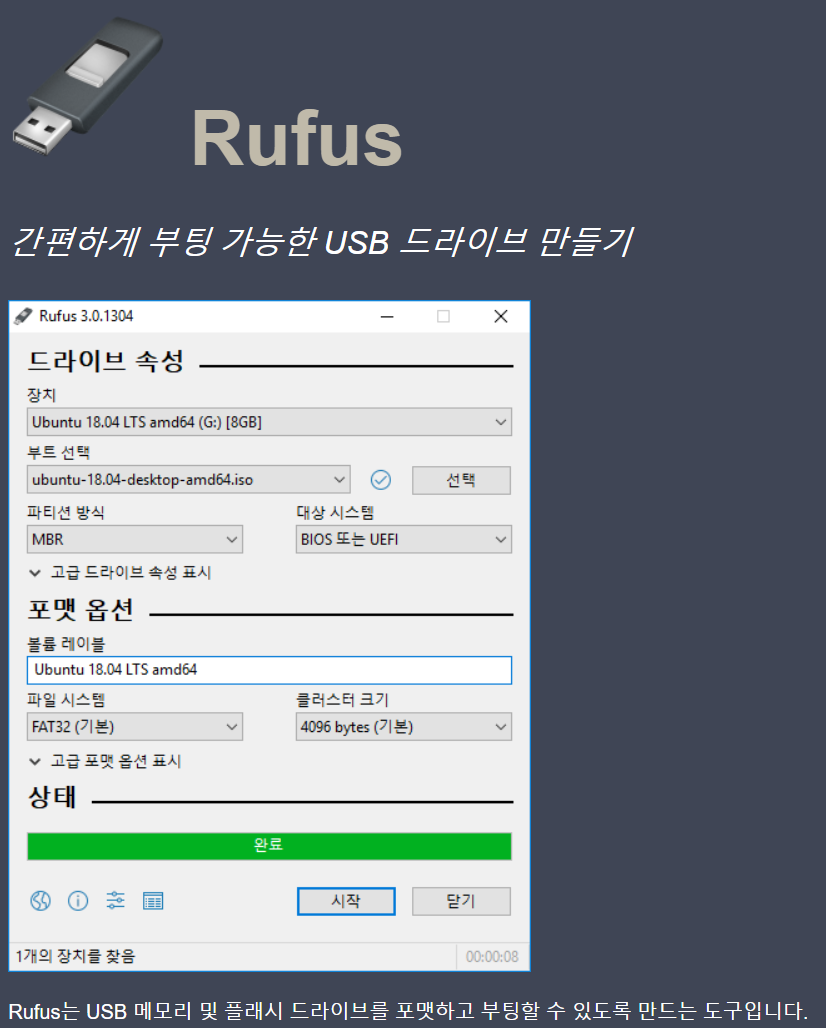
Task: Click the ISO checksum checkmark icon
Action: 380,480
